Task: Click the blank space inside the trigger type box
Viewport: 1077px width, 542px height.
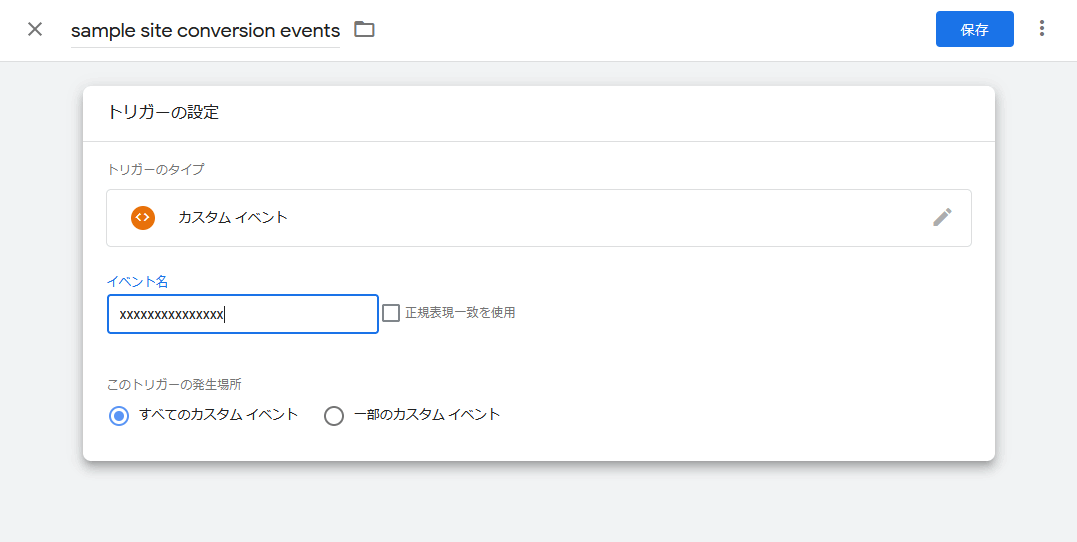Action: pos(600,217)
